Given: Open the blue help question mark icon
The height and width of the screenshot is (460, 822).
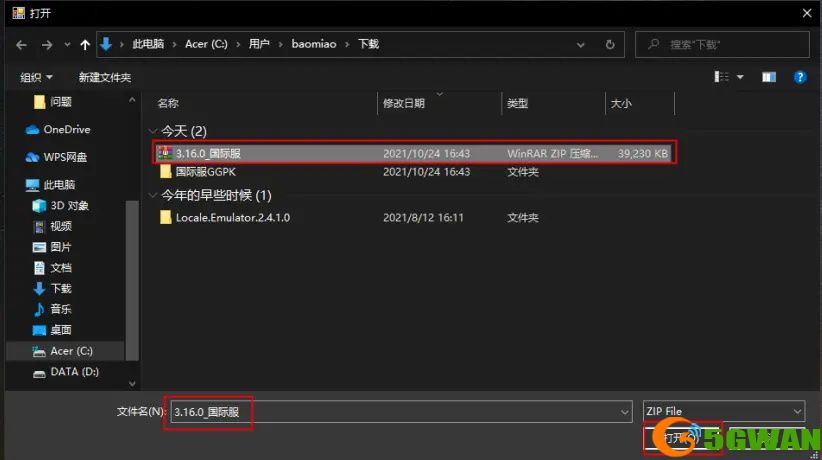Looking at the screenshot, I should pos(799,77).
